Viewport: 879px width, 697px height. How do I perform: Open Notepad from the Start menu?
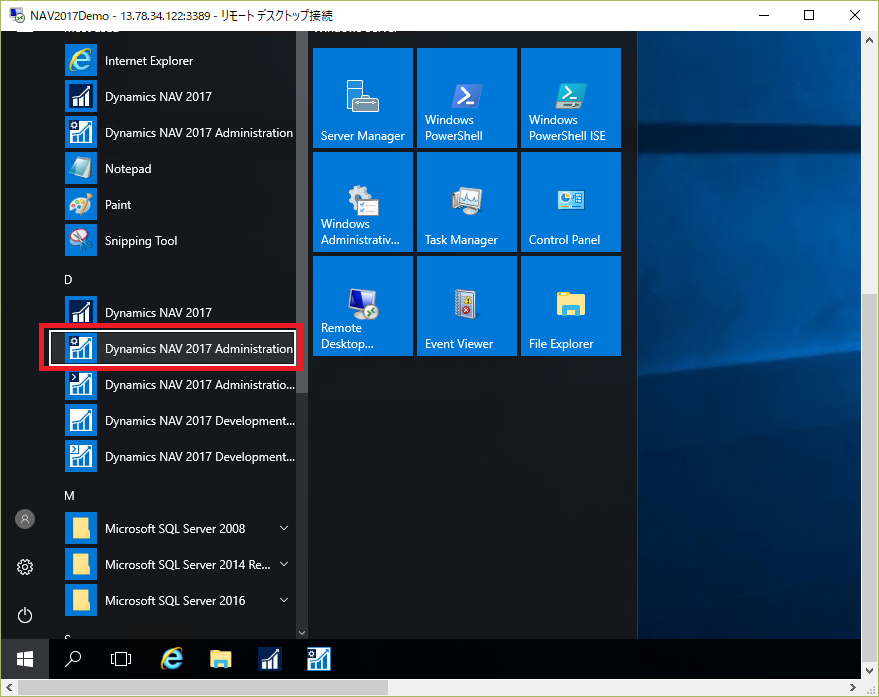179,168
